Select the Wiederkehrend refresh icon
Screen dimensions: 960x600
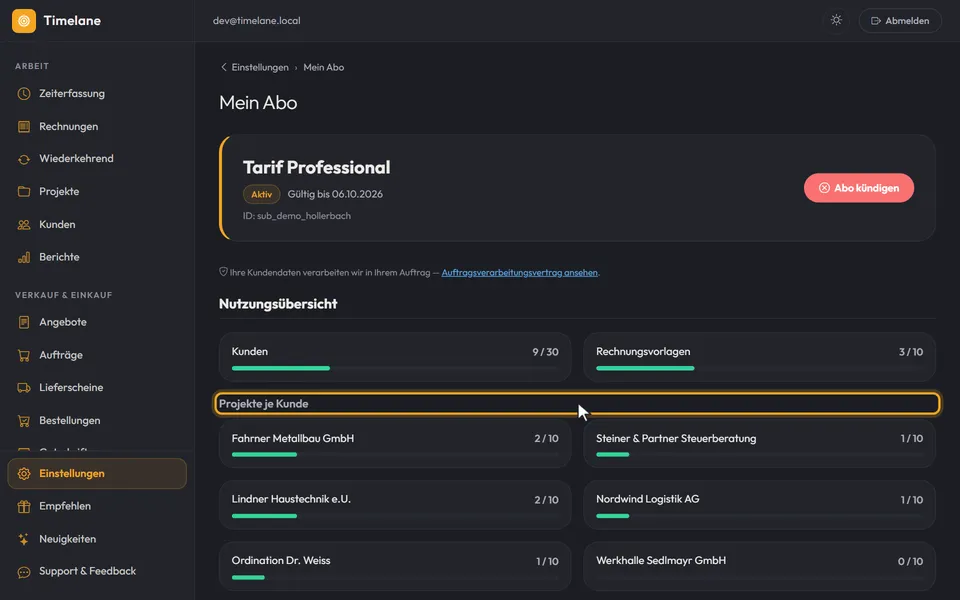pos(24,159)
